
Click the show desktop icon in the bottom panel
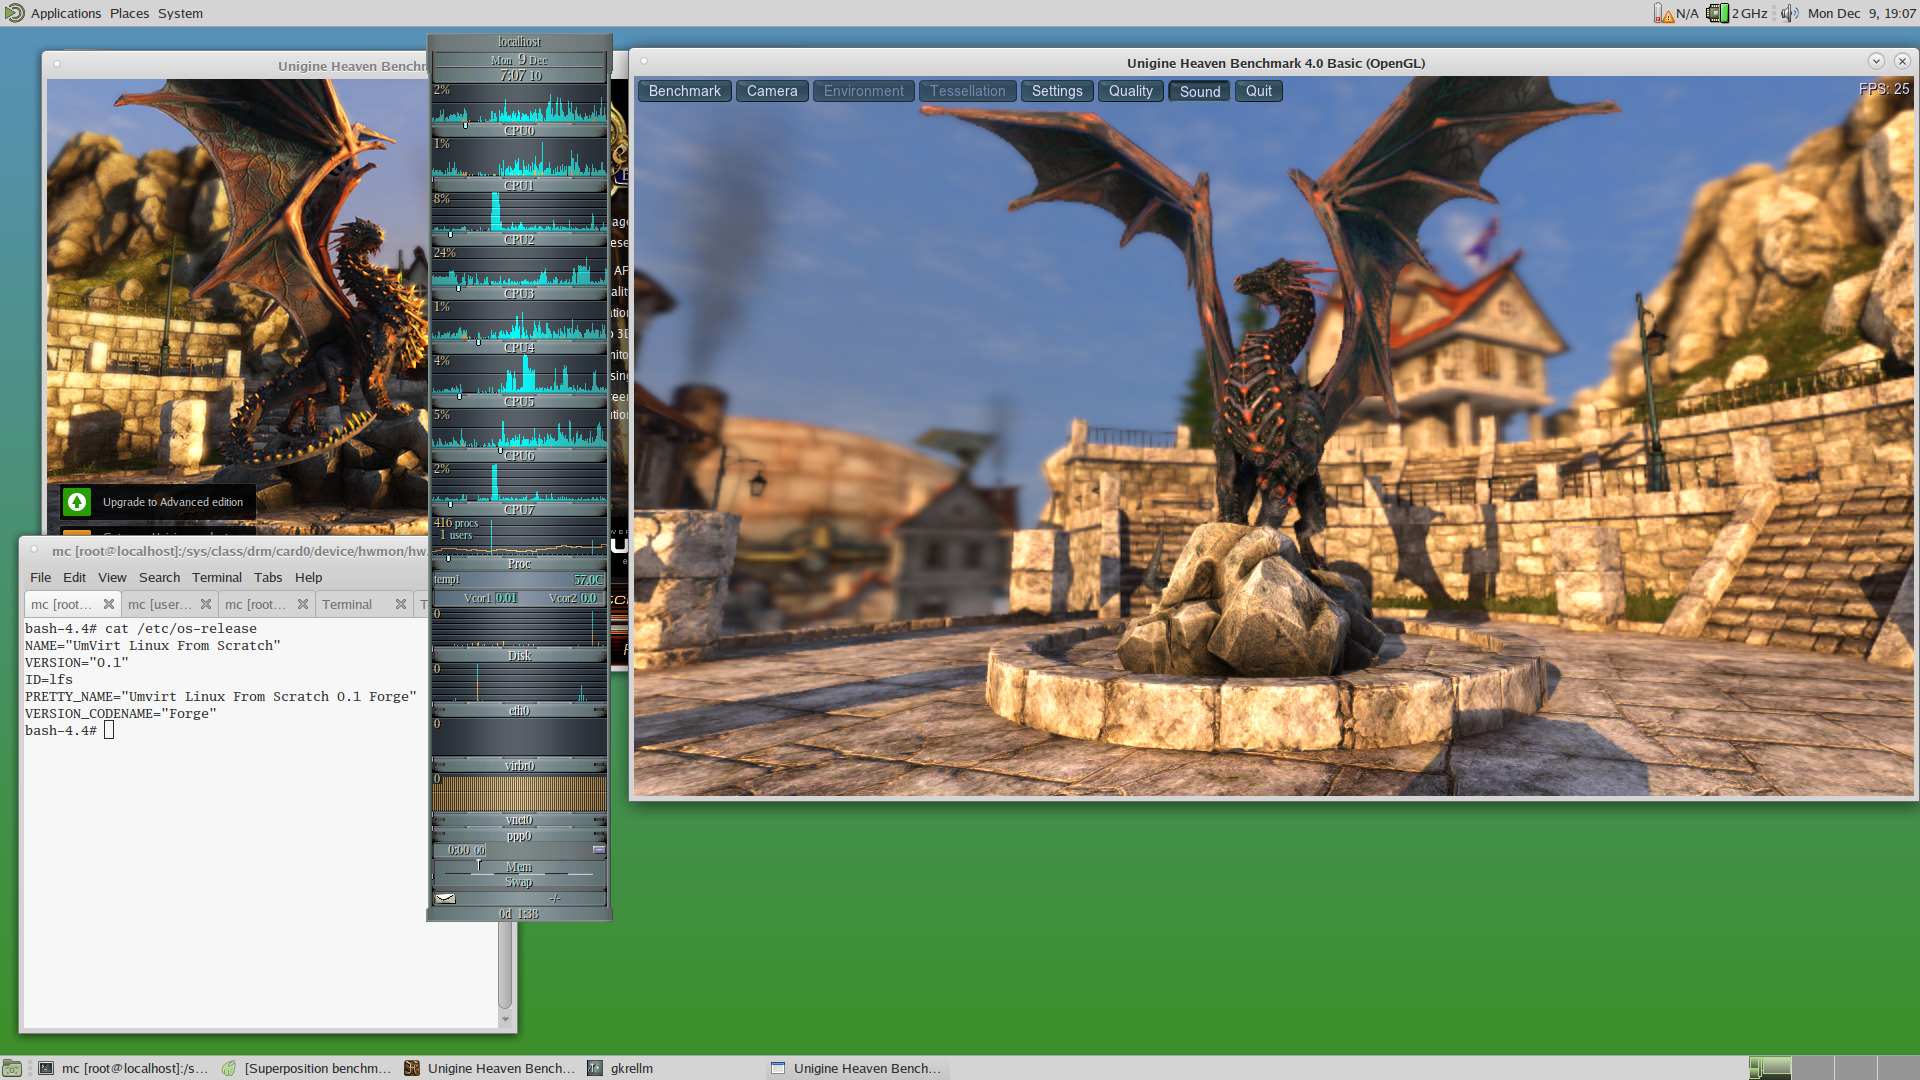point(12,1068)
